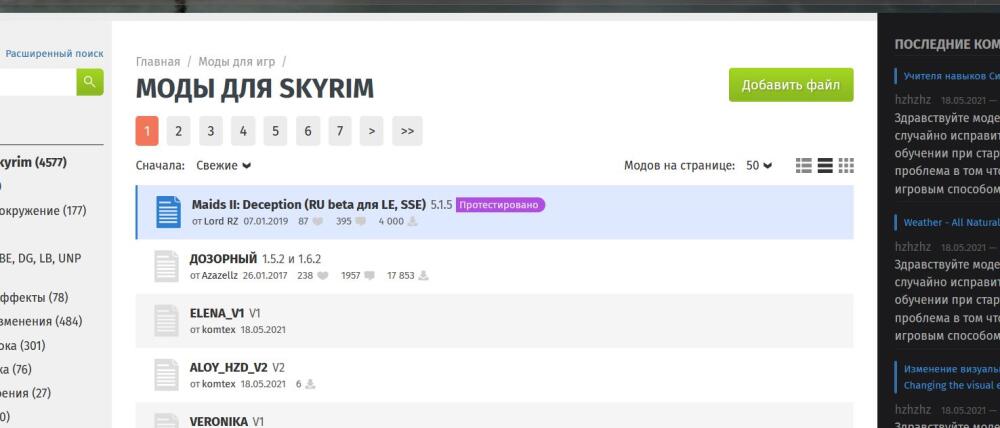This screenshot has width=1000, height=428.
Task: Go to page 7 of mods
Action: pyautogui.click(x=340, y=131)
